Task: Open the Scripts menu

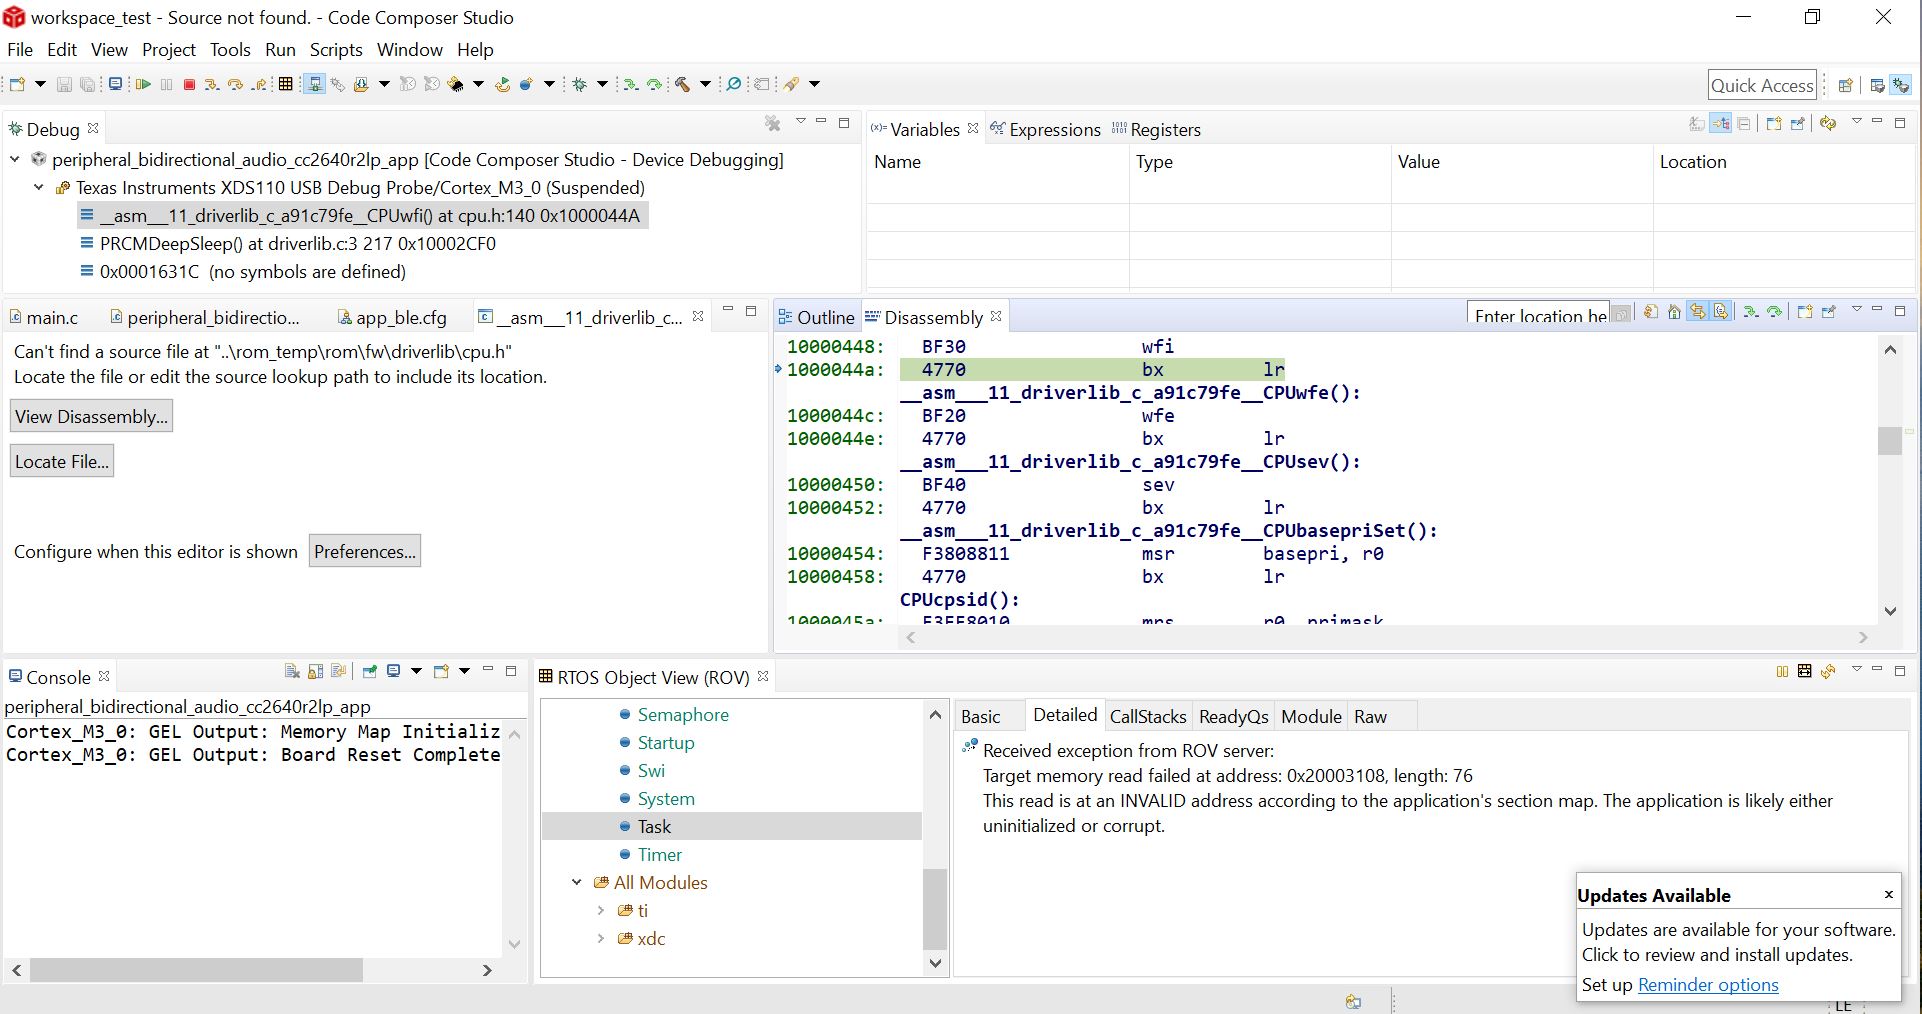Action: (335, 50)
